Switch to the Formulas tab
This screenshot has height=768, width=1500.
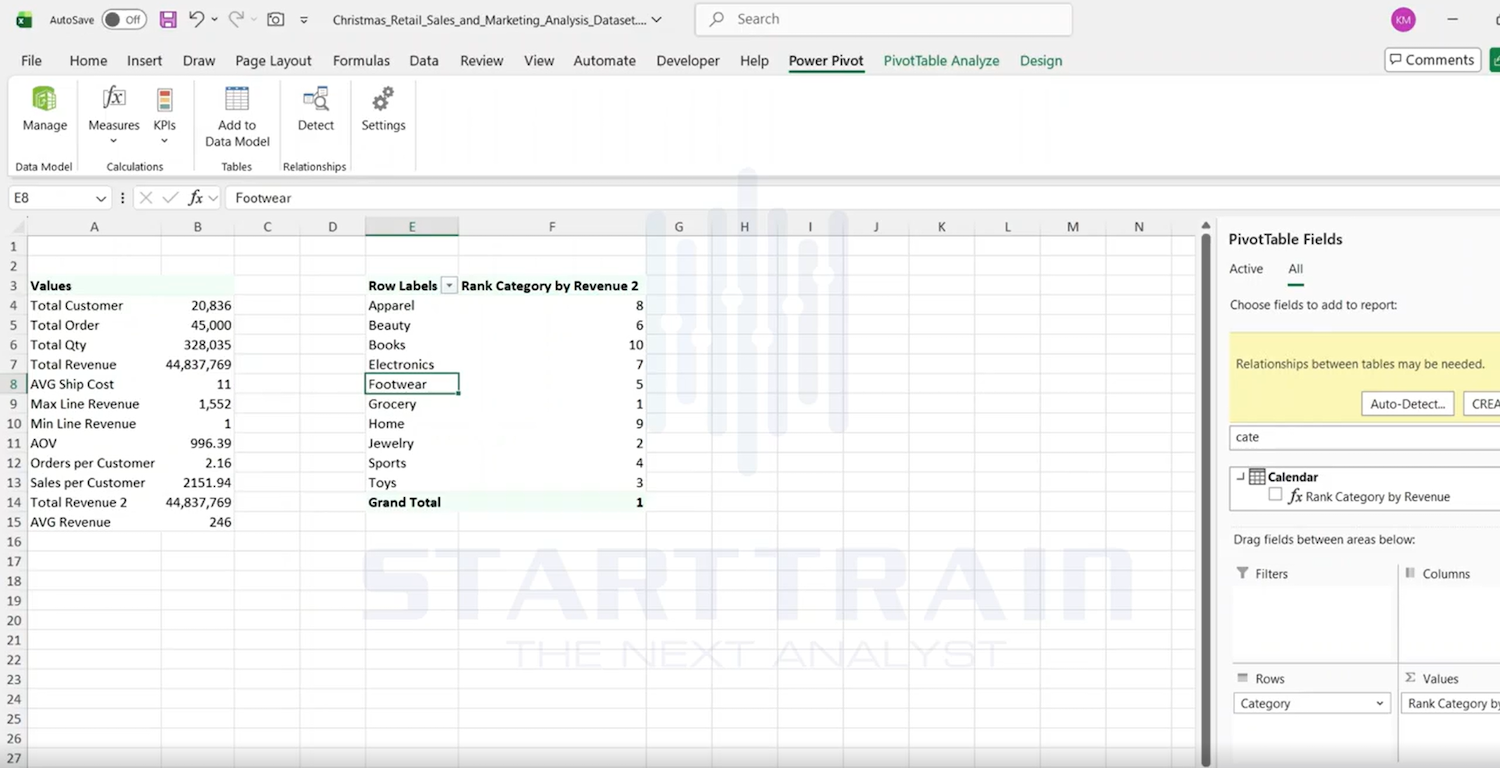point(361,60)
